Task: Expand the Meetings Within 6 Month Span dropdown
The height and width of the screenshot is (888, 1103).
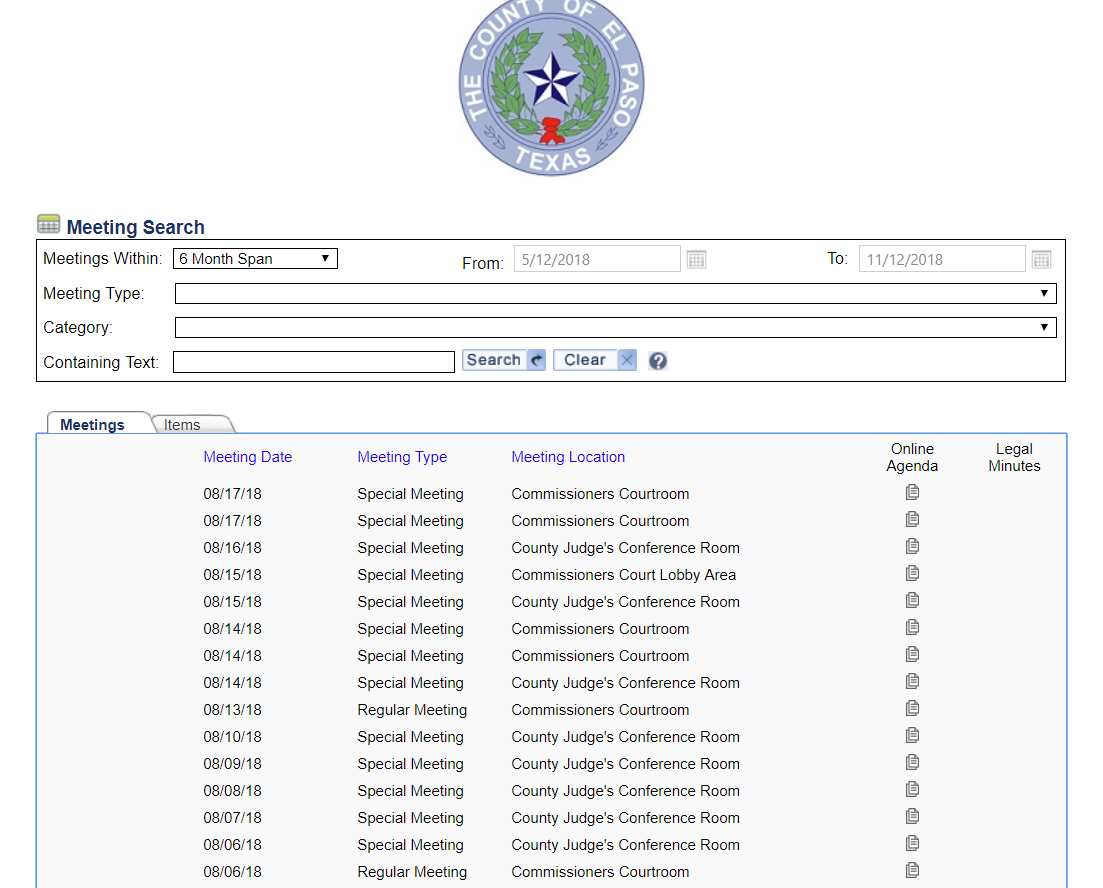Action: pyautogui.click(x=255, y=259)
